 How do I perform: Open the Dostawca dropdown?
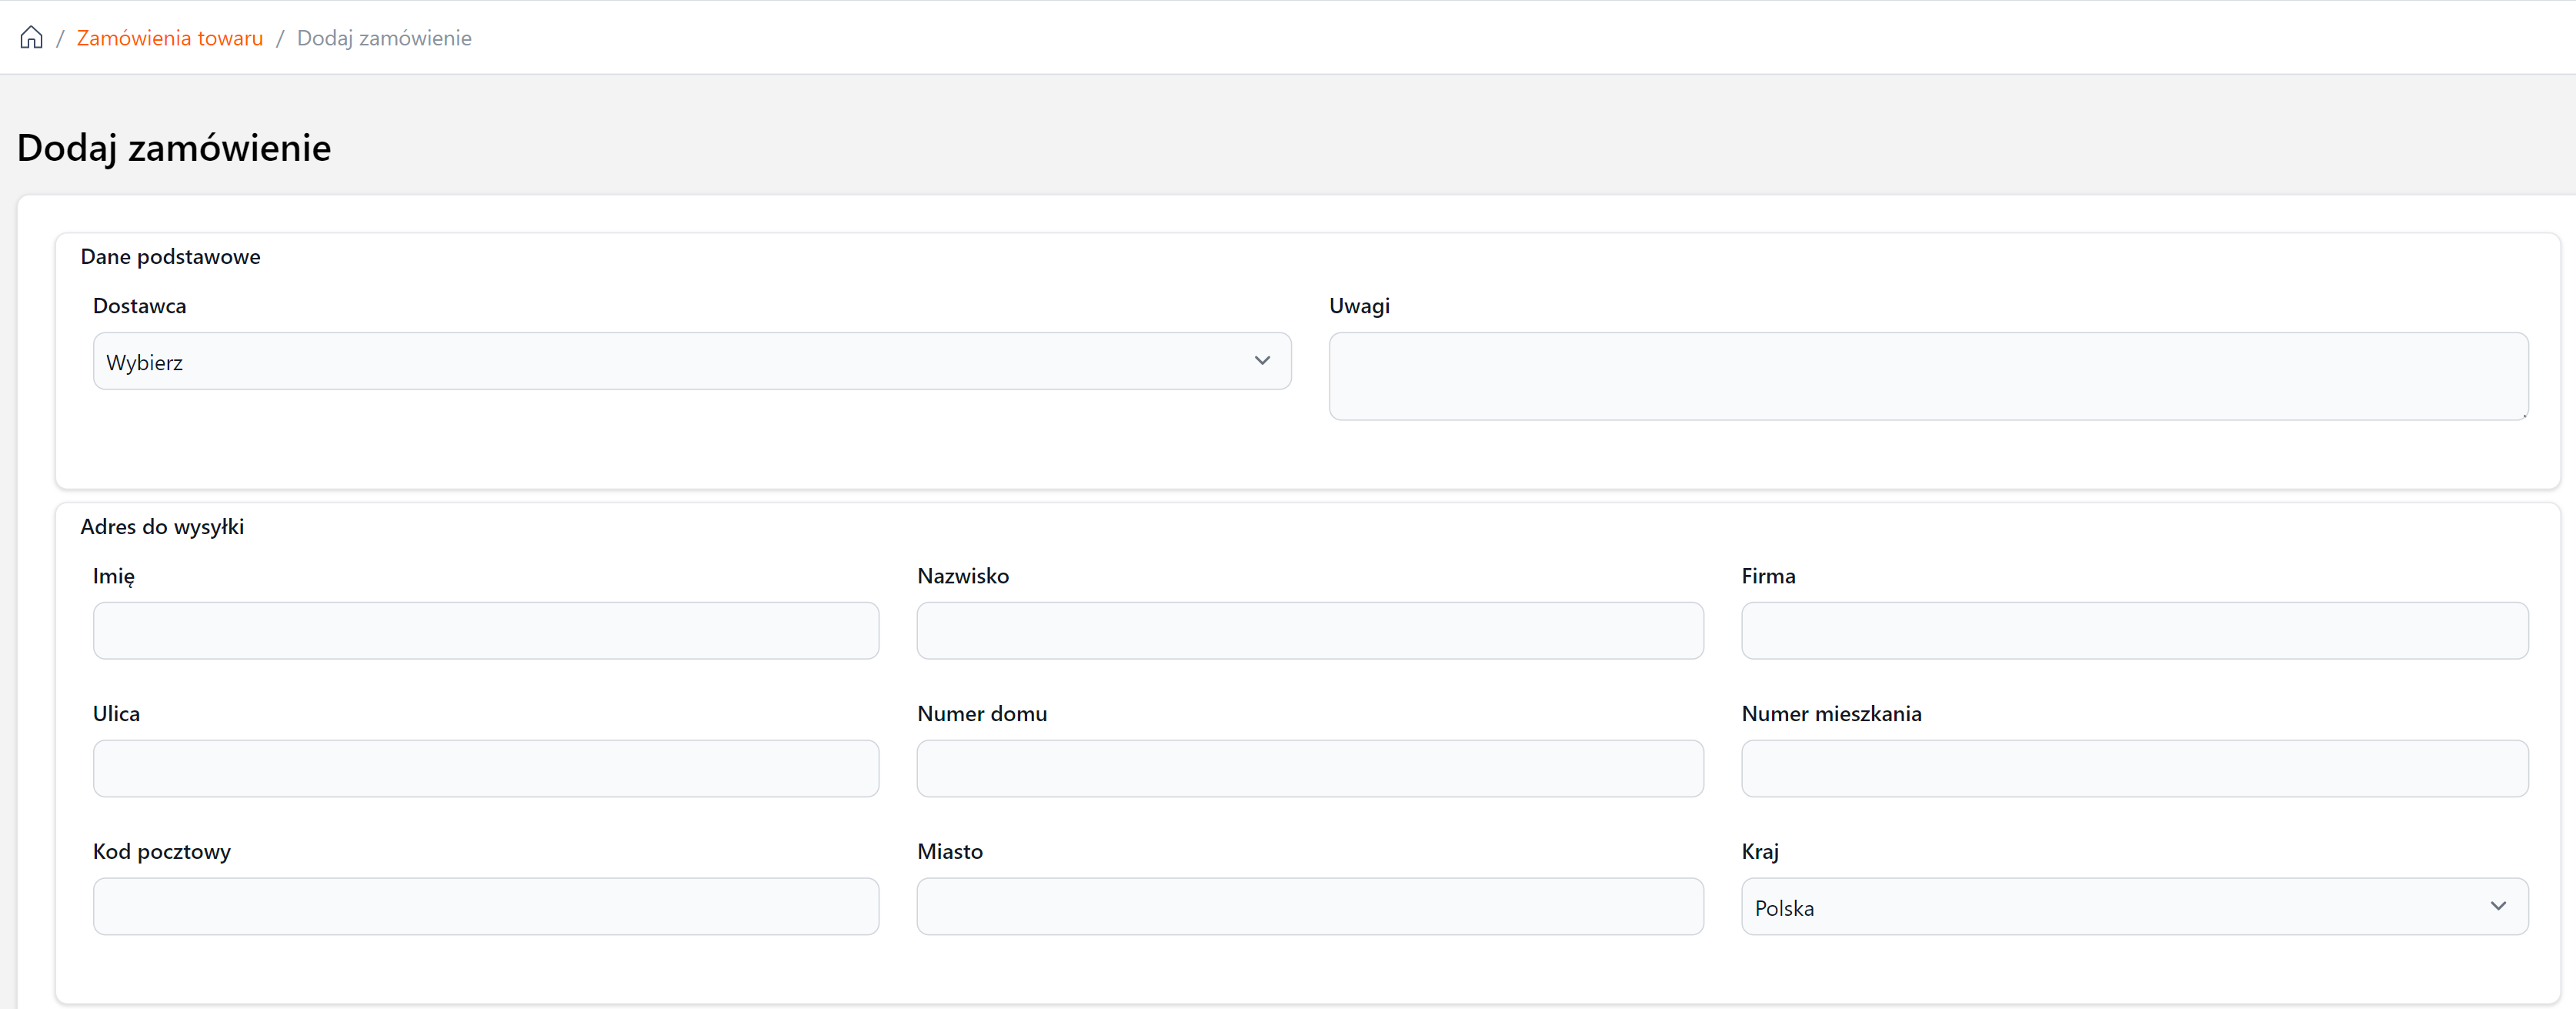(690, 361)
